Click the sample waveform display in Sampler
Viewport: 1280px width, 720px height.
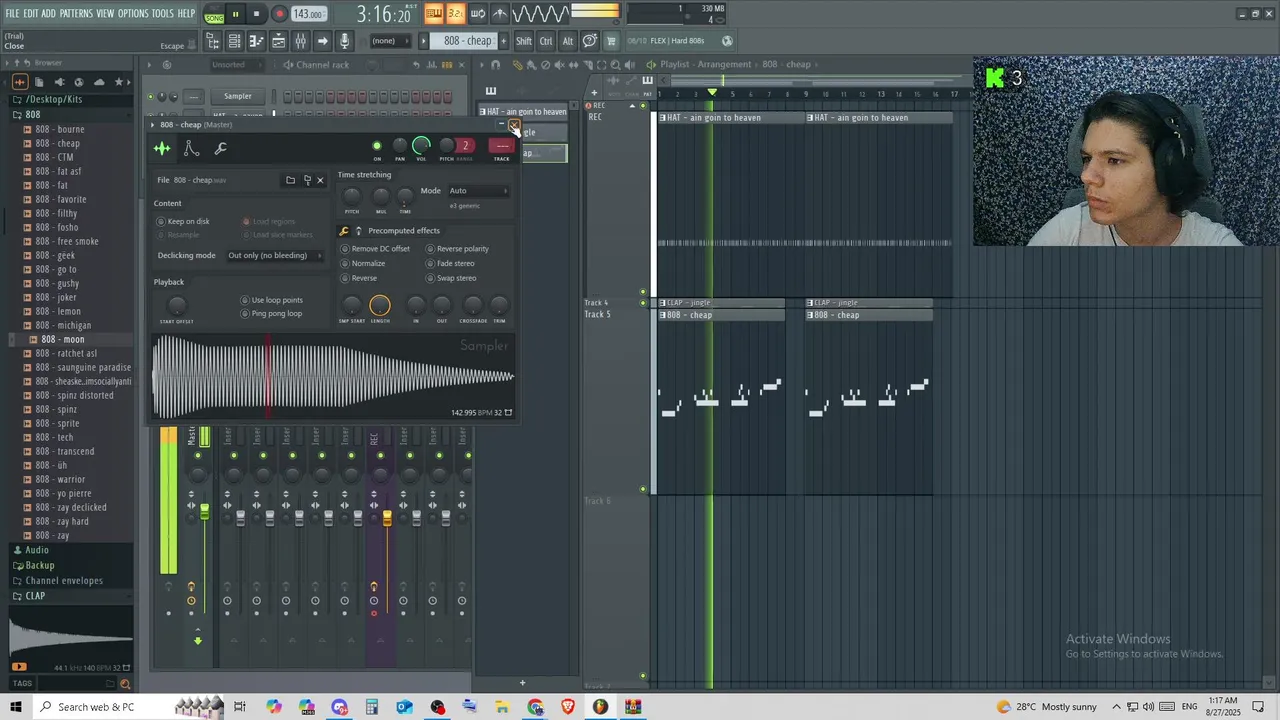pyautogui.click(x=332, y=376)
